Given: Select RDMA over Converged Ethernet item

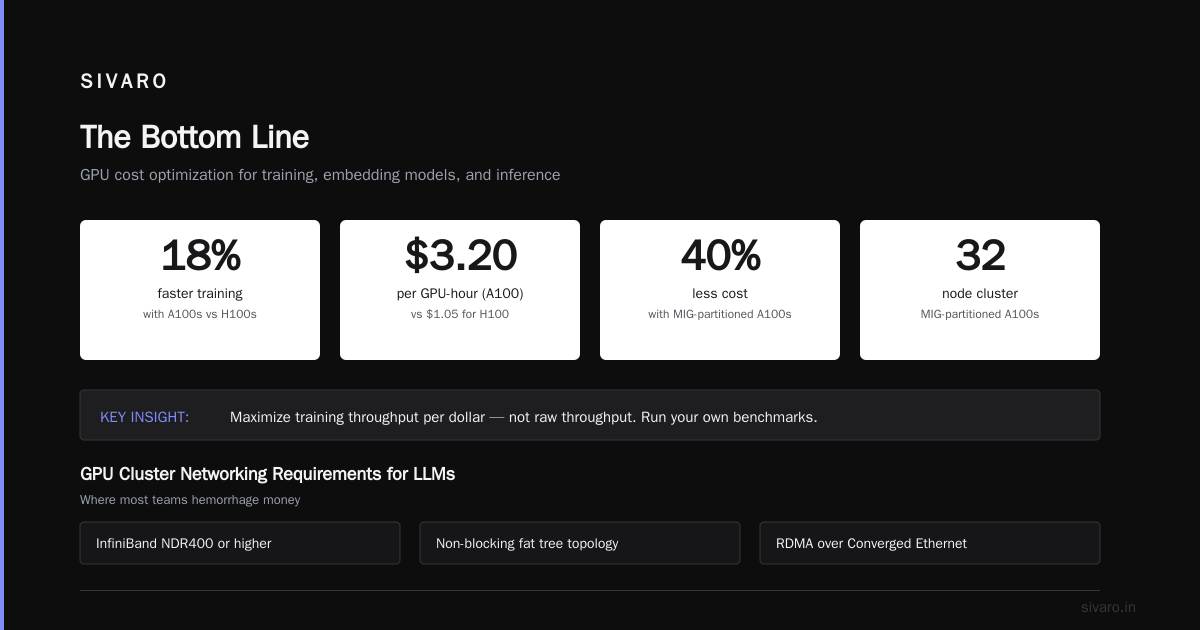Looking at the screenshot, I should (x=930, y=543).
